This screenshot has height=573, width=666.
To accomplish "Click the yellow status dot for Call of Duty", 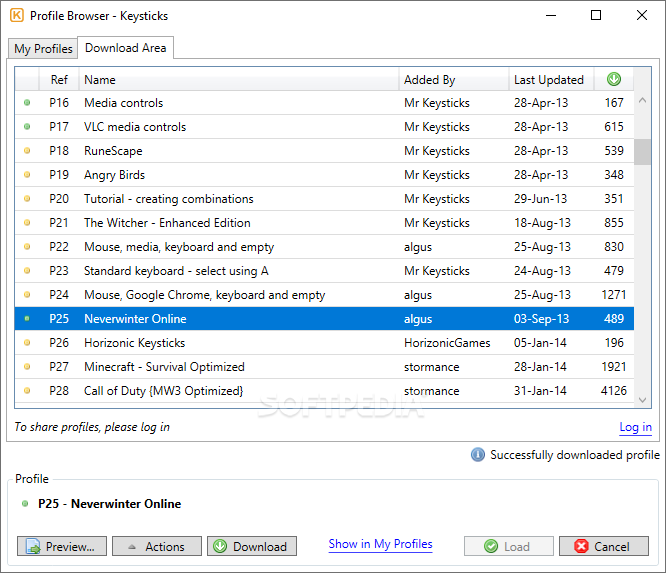I will tap(27, 390).
